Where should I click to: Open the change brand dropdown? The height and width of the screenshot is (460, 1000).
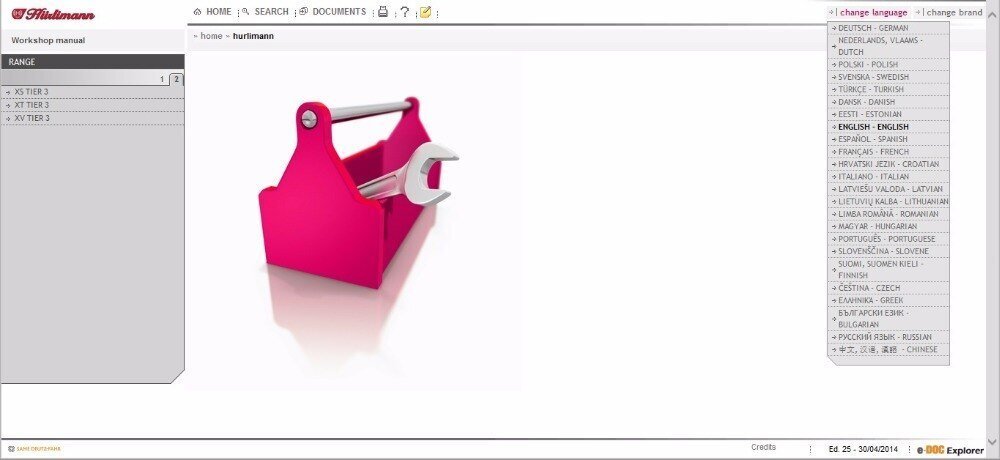[x=952, y=12]
